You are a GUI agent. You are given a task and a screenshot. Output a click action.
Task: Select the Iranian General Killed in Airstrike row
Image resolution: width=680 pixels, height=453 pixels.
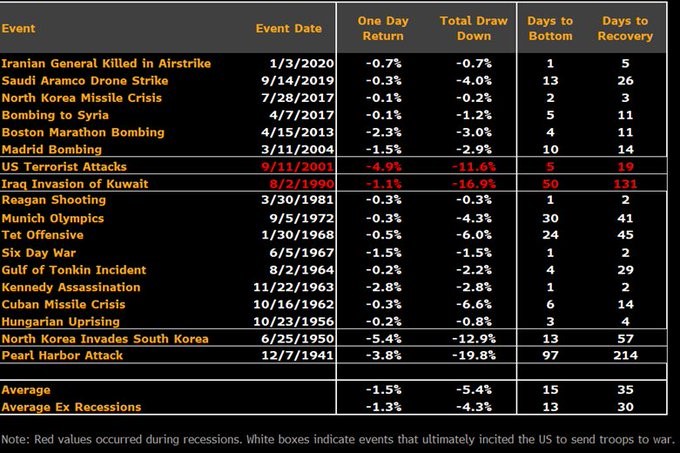click(x=106, y=64)
